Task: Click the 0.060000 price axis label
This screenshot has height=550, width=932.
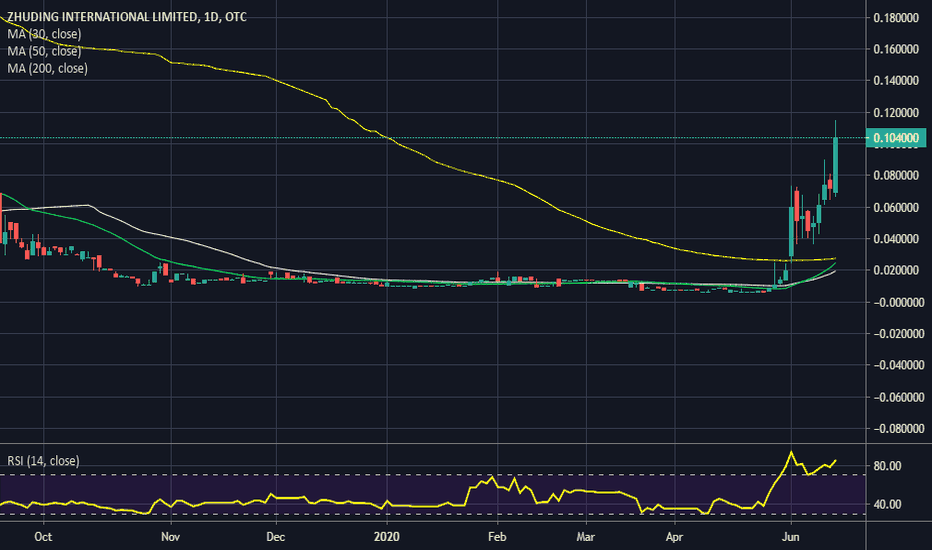Action: [x=896, y=207]
